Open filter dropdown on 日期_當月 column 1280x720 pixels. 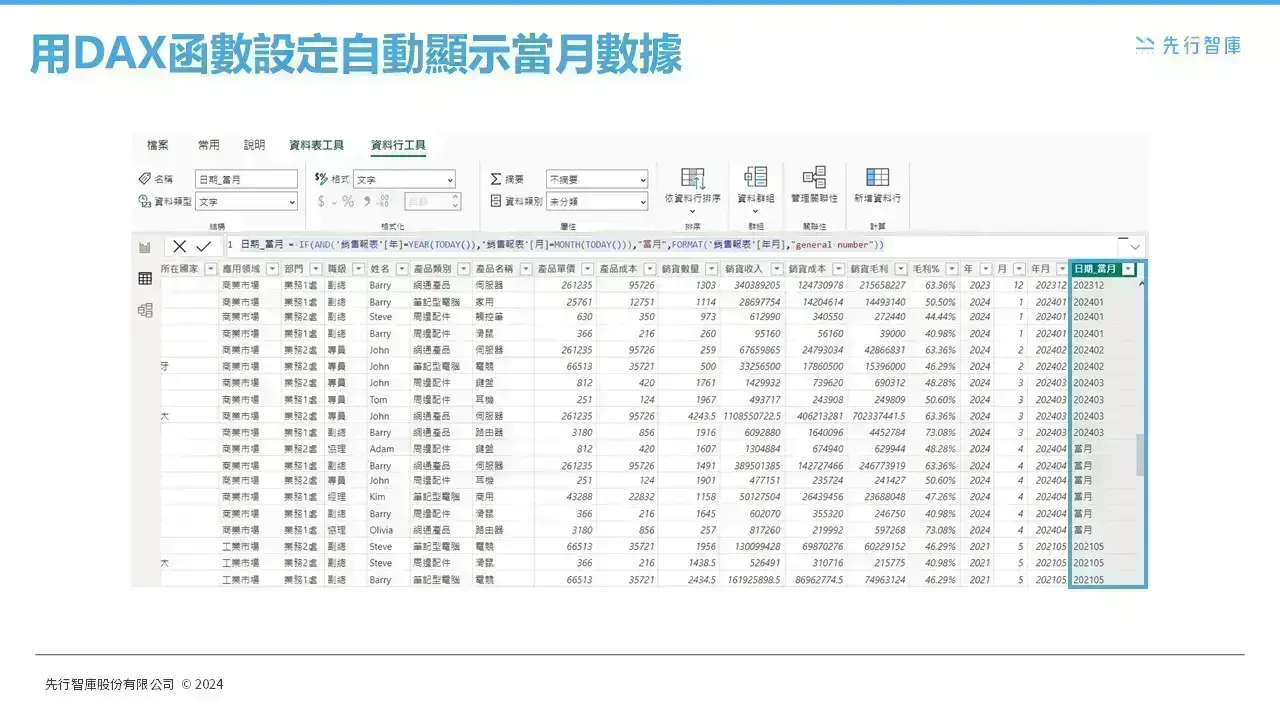[1129, 269]
